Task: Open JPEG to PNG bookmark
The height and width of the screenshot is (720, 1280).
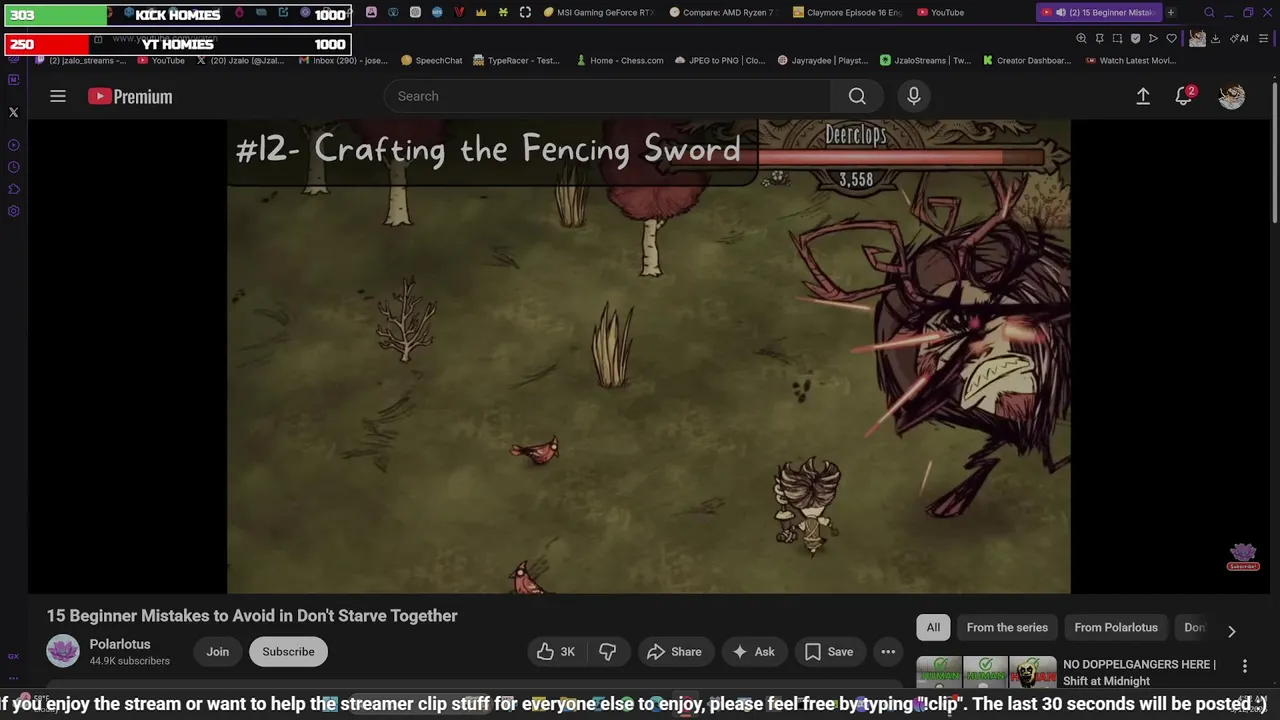Action: coord(720,60)
